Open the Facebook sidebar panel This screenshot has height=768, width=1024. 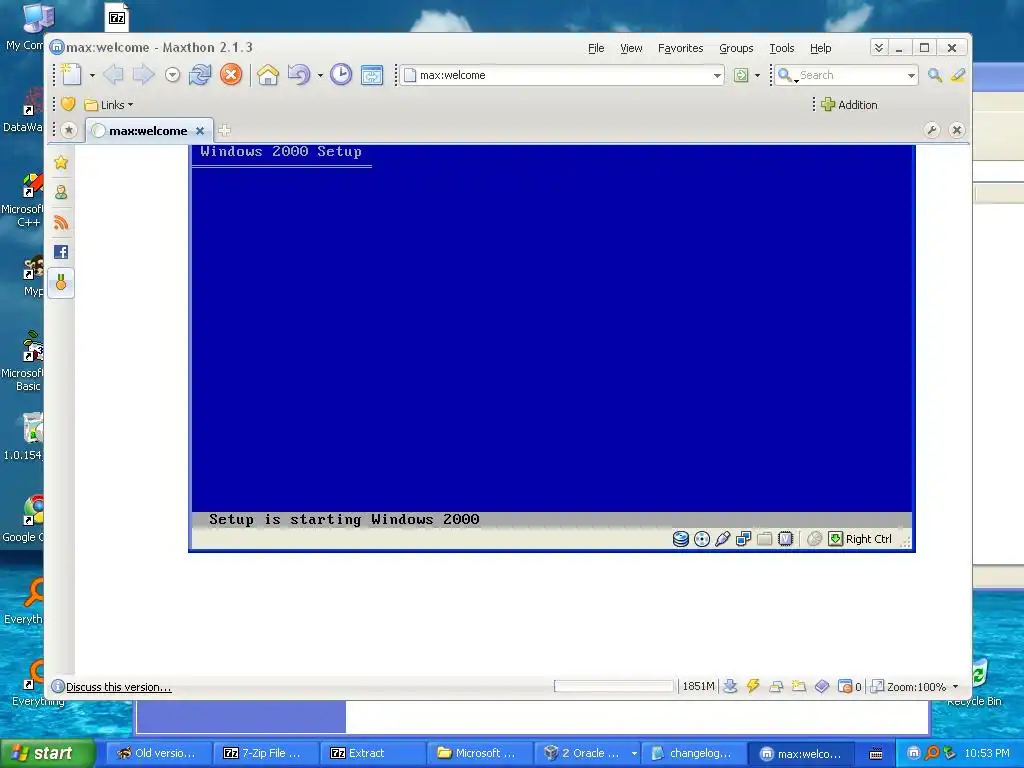point(61,252)
